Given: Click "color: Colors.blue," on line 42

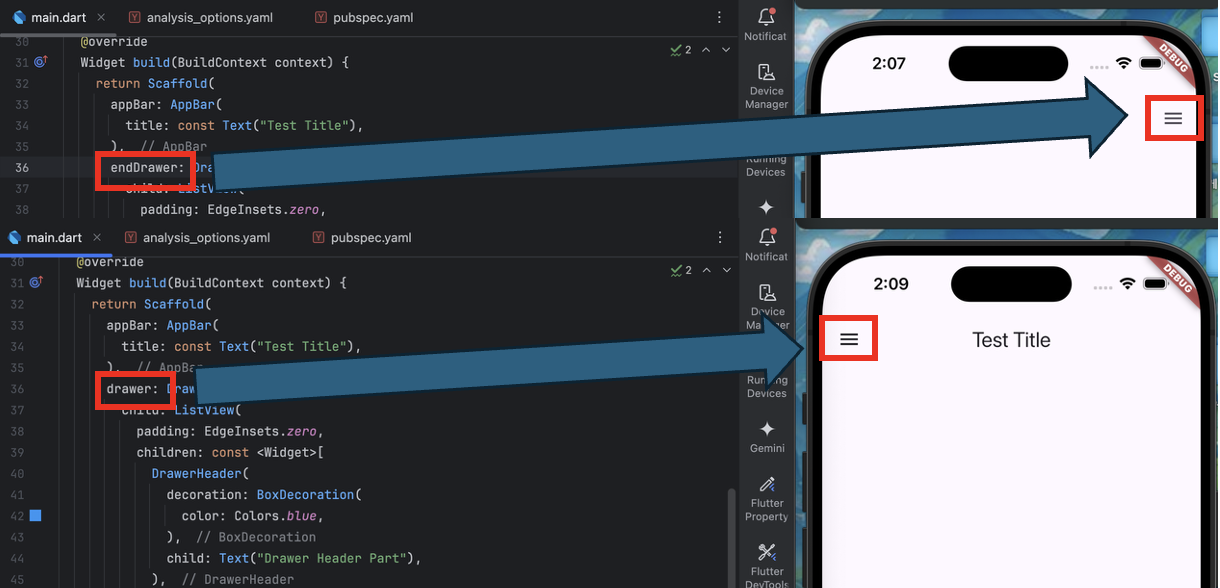Looking at the screenshot, I should coord(252,516).
